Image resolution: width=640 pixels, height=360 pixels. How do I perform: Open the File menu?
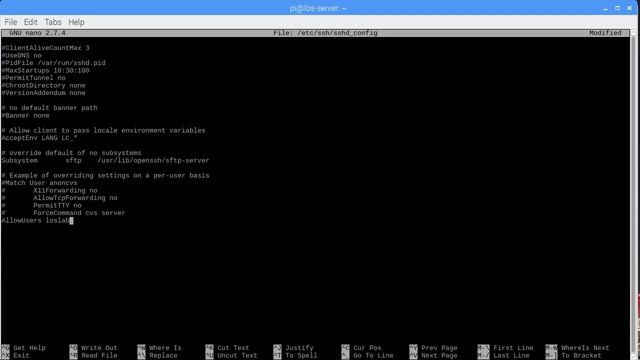[11, 22]
